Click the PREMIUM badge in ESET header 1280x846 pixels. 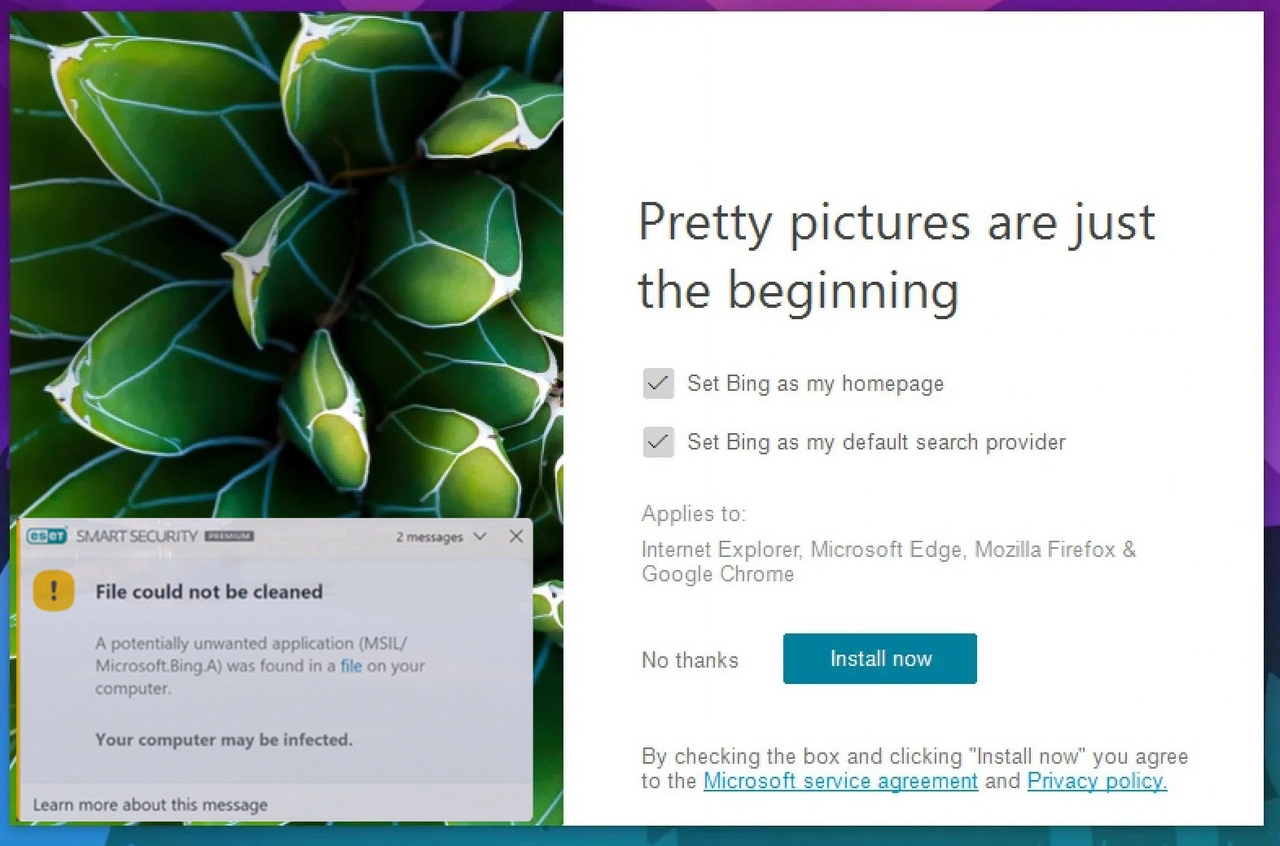229,537
